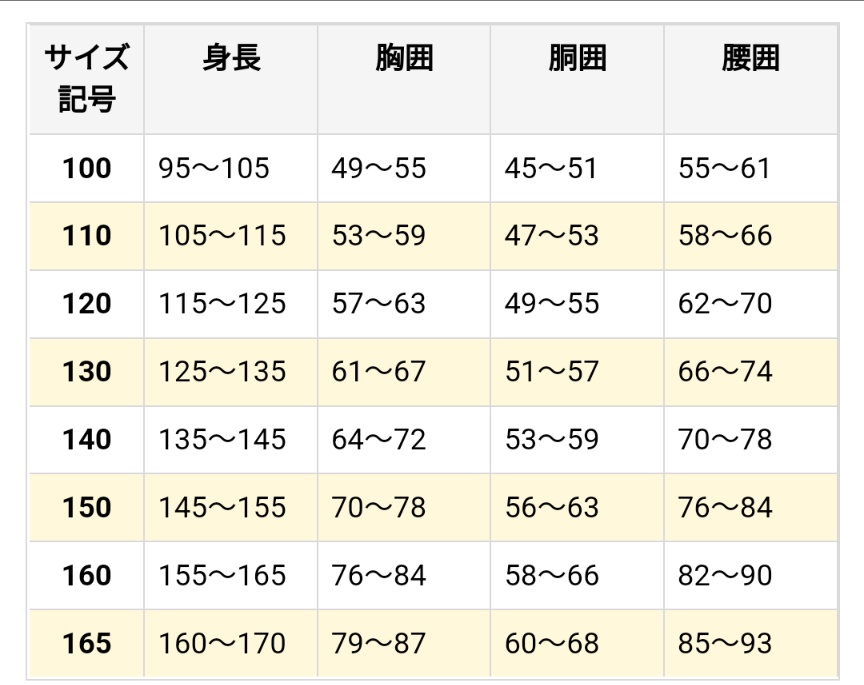Select the size 100 row label
This screenshot has height=685, width=864.
click(x=87, y=168)
